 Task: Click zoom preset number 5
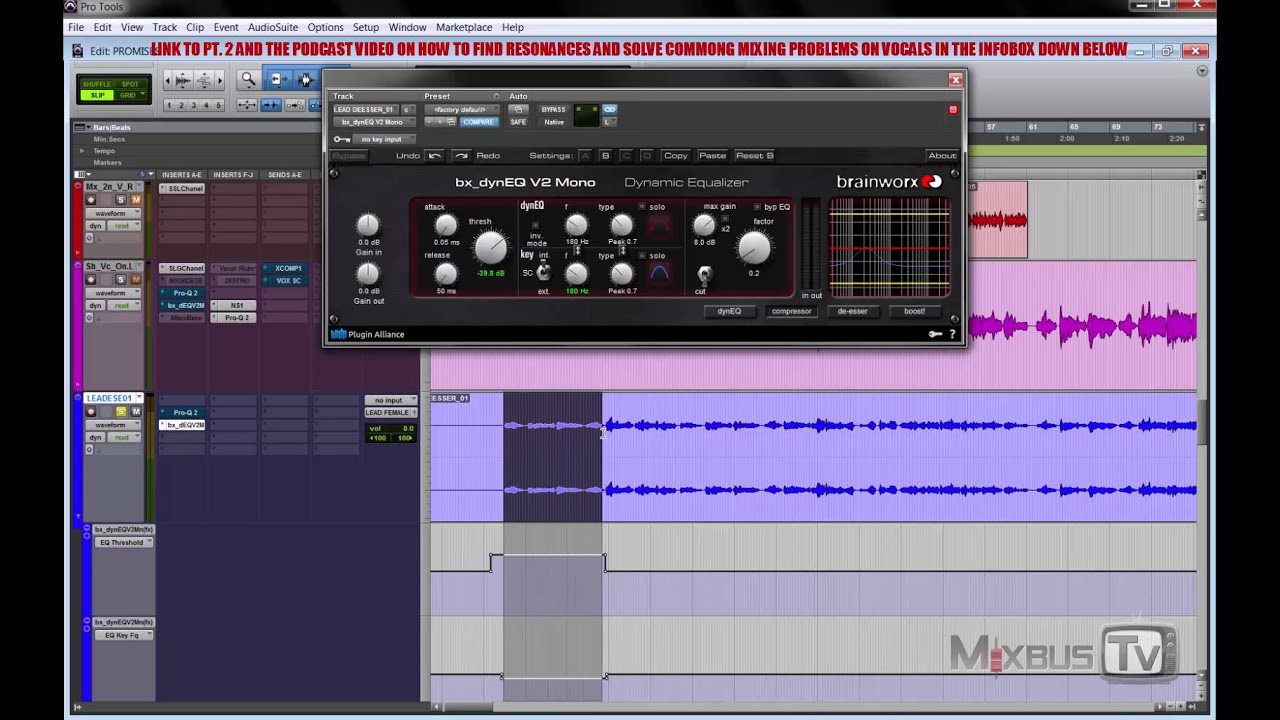point(219,105)
